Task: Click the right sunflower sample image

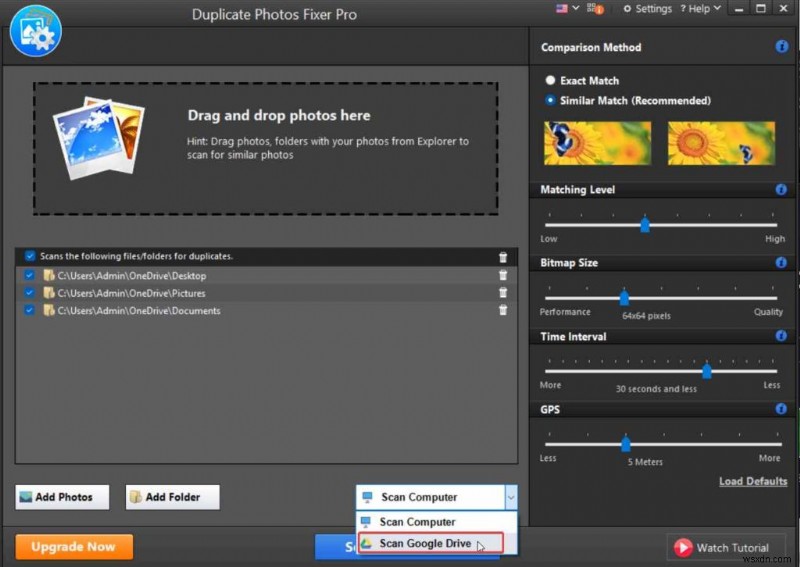Action: (x=721, y=143)
